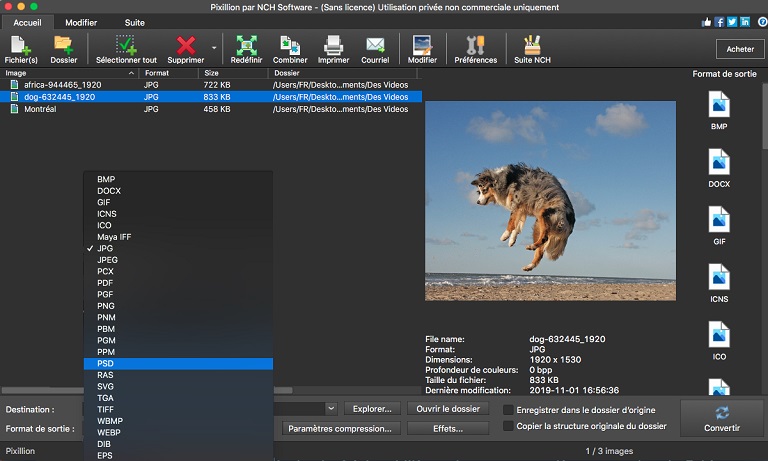Sort list by Image column header
The image size is (768, 461).
point(70,73)
